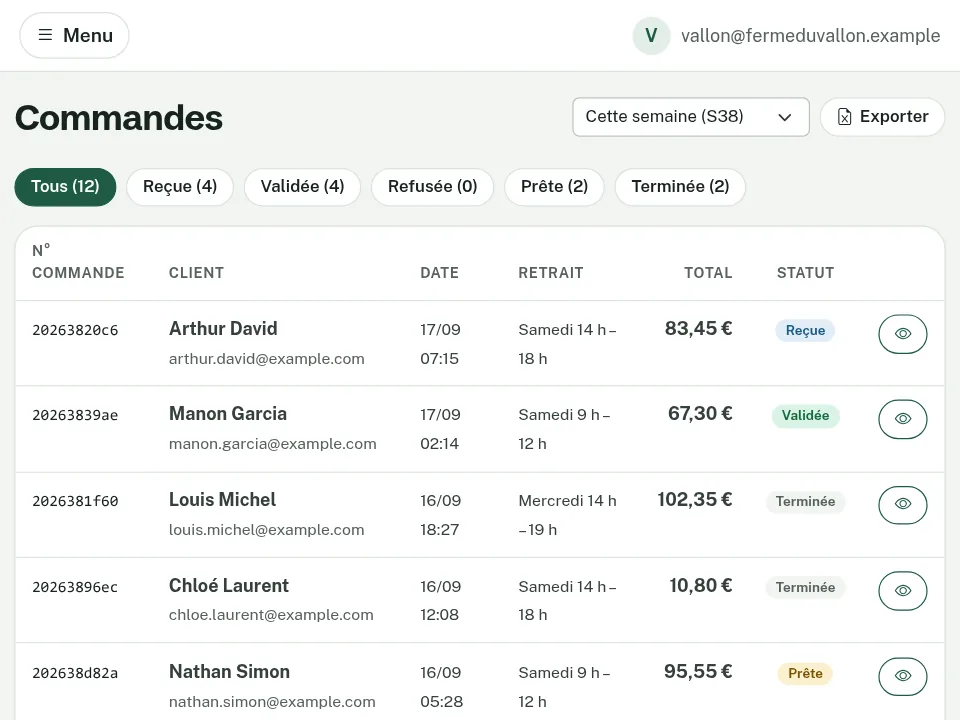Open Louis Michel's order with eye icon
This screenshot has width=960, height=720.
902,504
